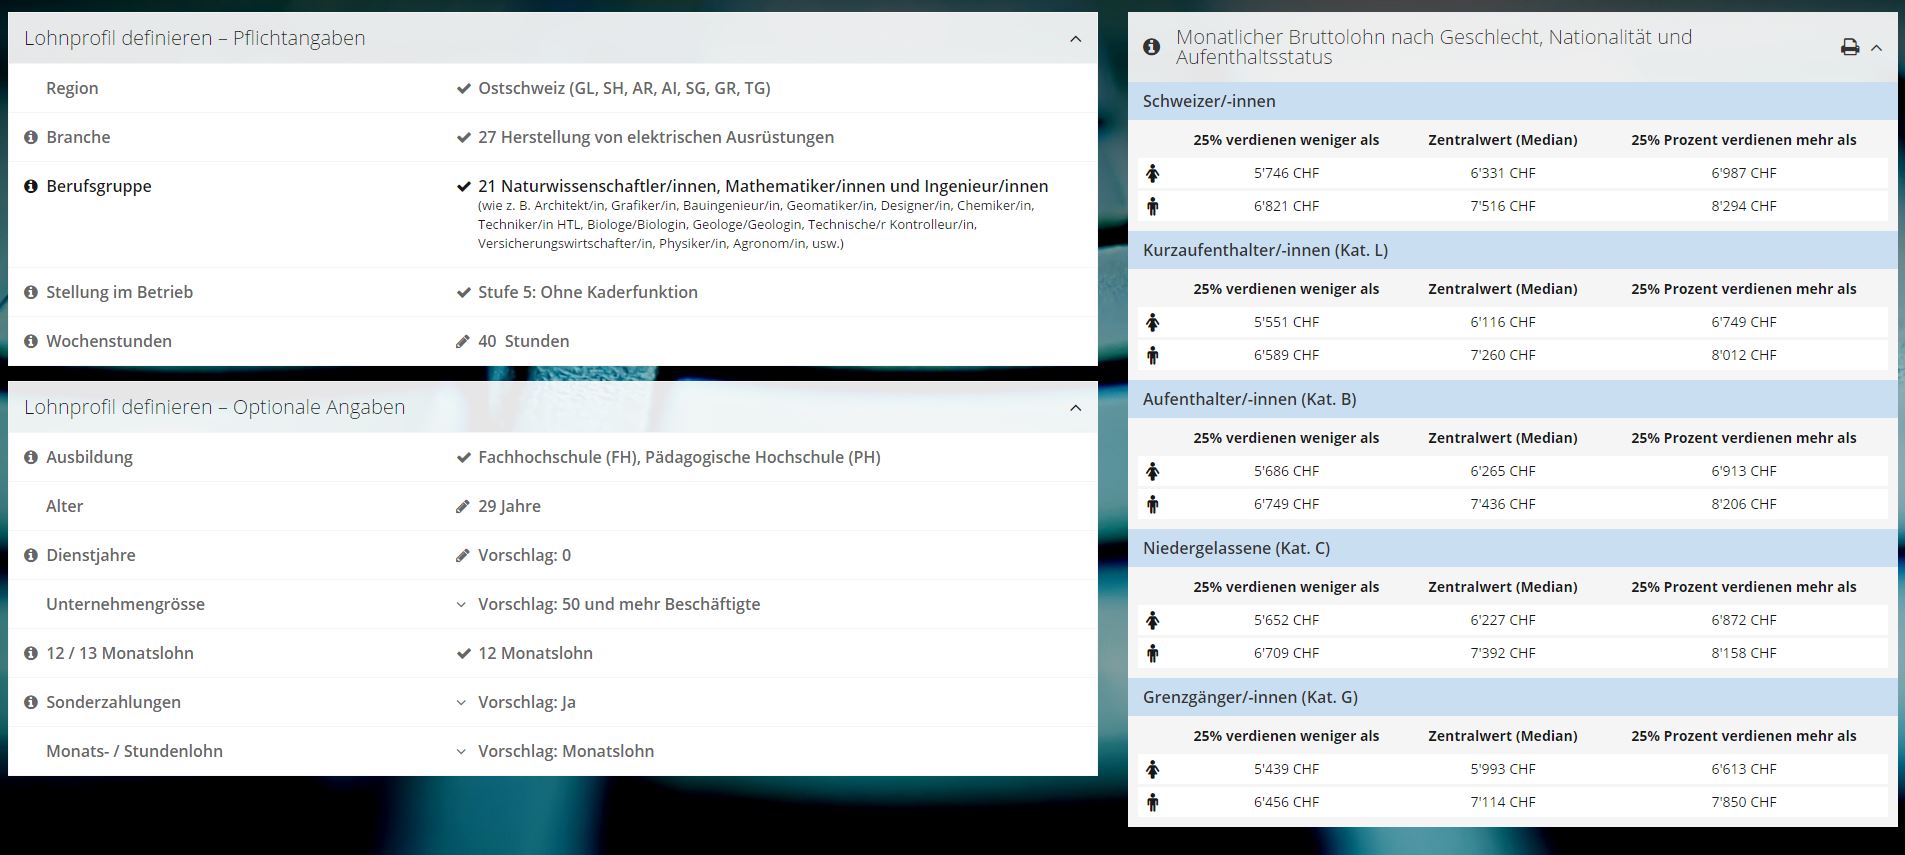The image size is (1905, 855).
Task: Click the female icon under Kurzaufenthalter/-innen
Action: pos(1153,322)
